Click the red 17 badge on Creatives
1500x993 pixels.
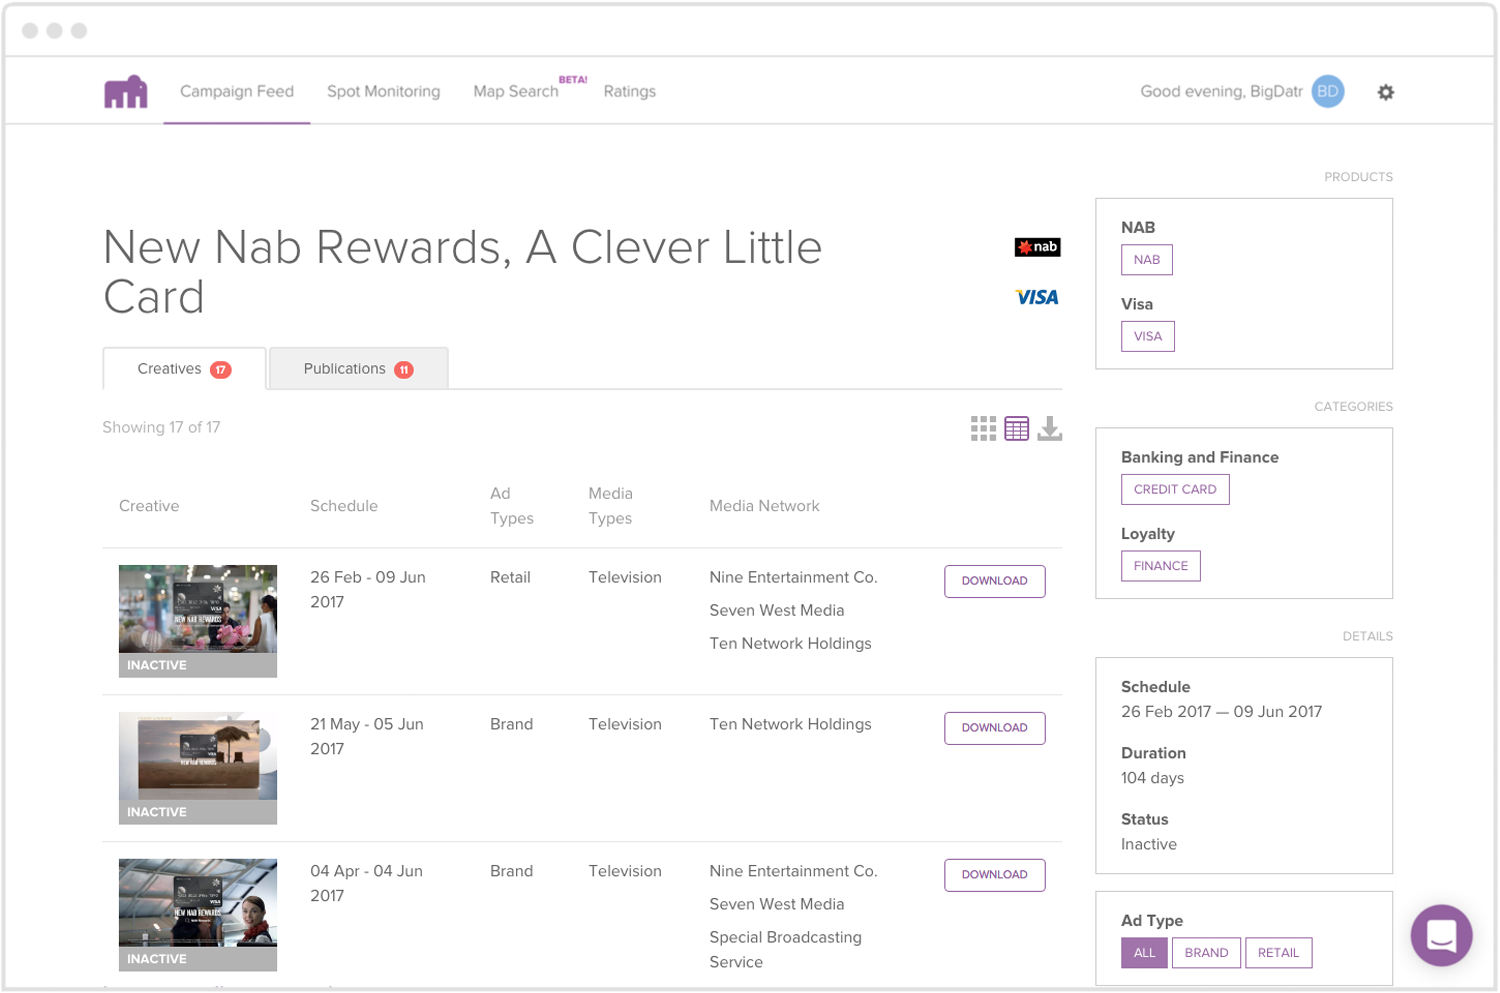pos(221,370)
